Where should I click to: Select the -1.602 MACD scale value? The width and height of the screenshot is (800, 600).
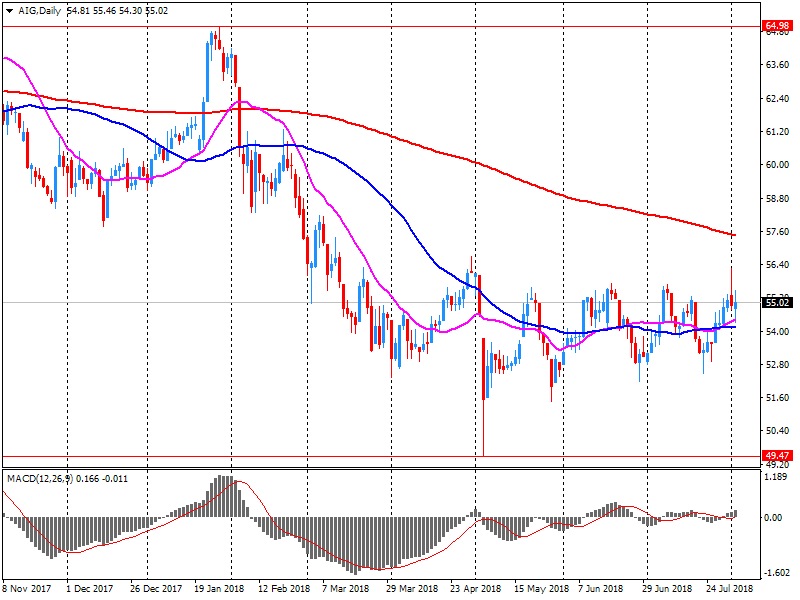(777, 572)
